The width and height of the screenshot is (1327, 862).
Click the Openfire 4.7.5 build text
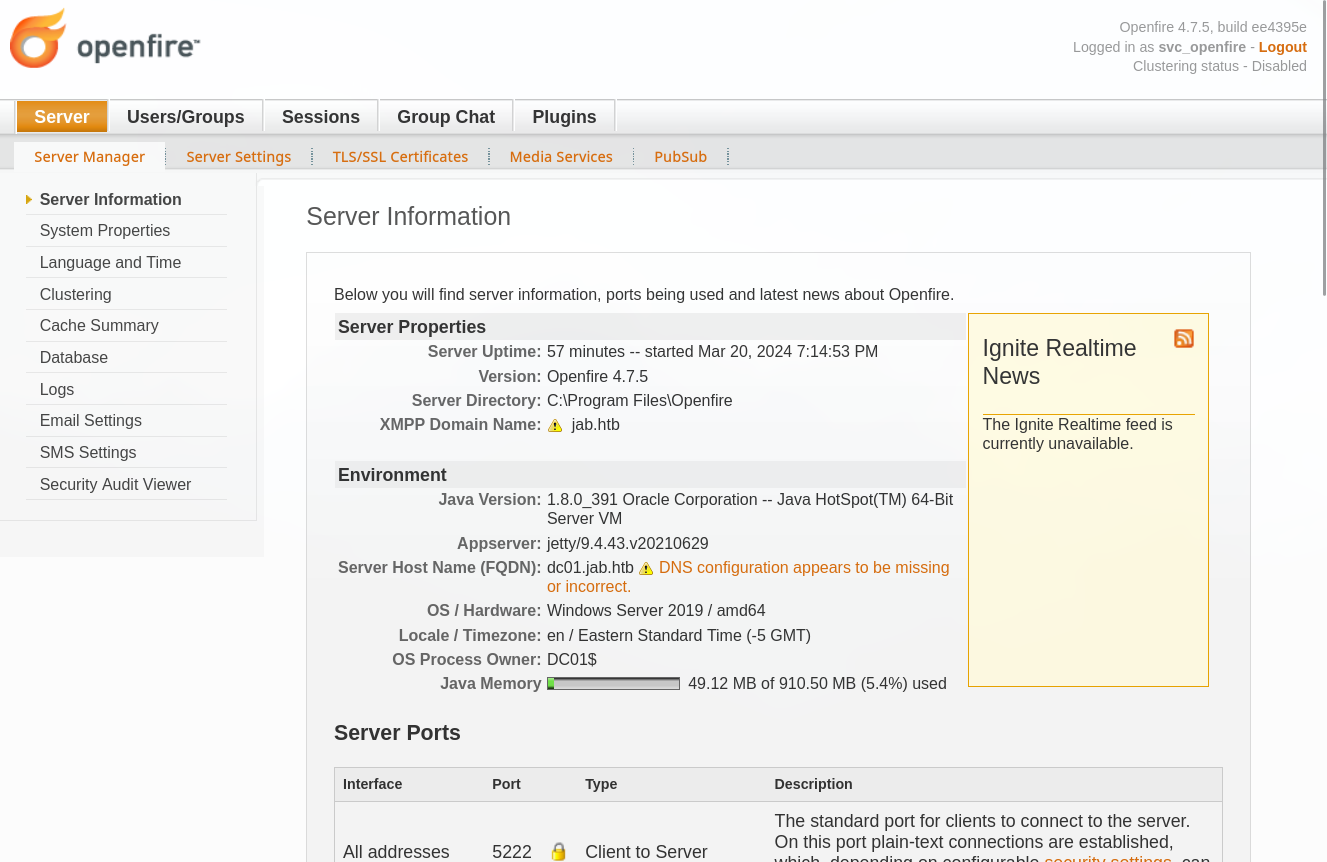click(x=1213, y=27)
